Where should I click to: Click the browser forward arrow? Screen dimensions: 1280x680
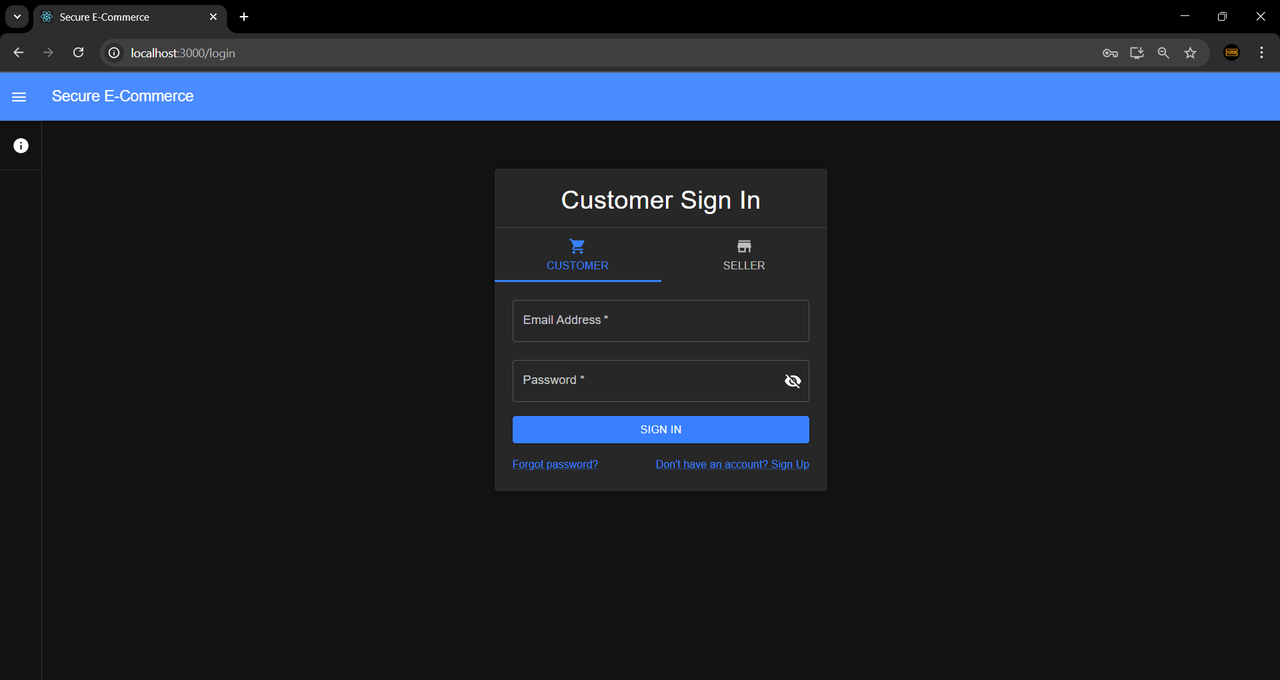[48, 53]
